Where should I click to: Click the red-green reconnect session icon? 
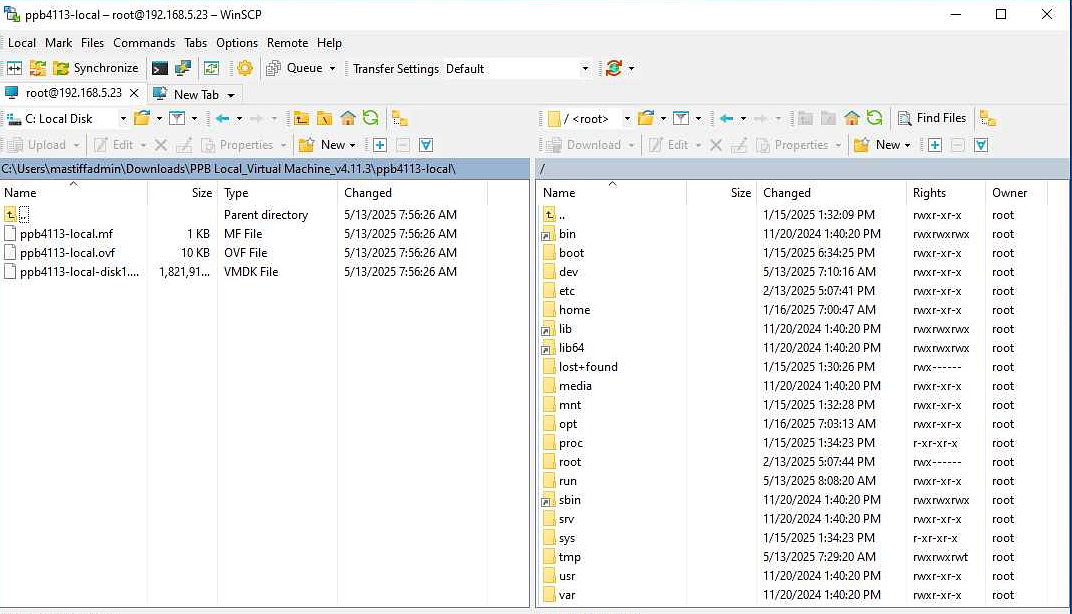click(614, 68)
